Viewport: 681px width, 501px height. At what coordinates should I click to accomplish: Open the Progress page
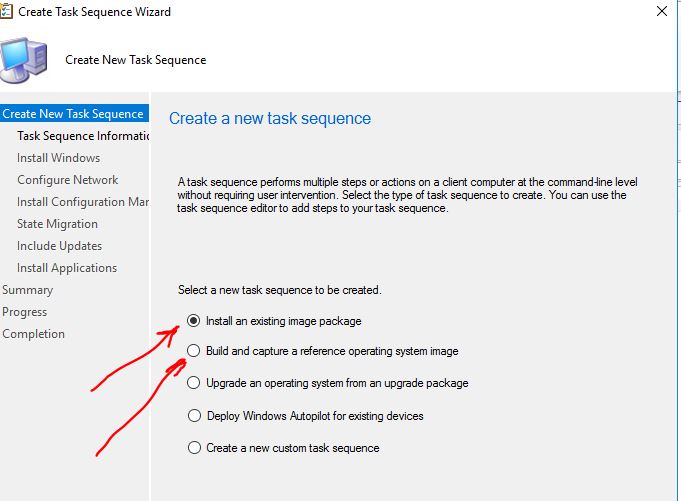click(x=25, y=312)
